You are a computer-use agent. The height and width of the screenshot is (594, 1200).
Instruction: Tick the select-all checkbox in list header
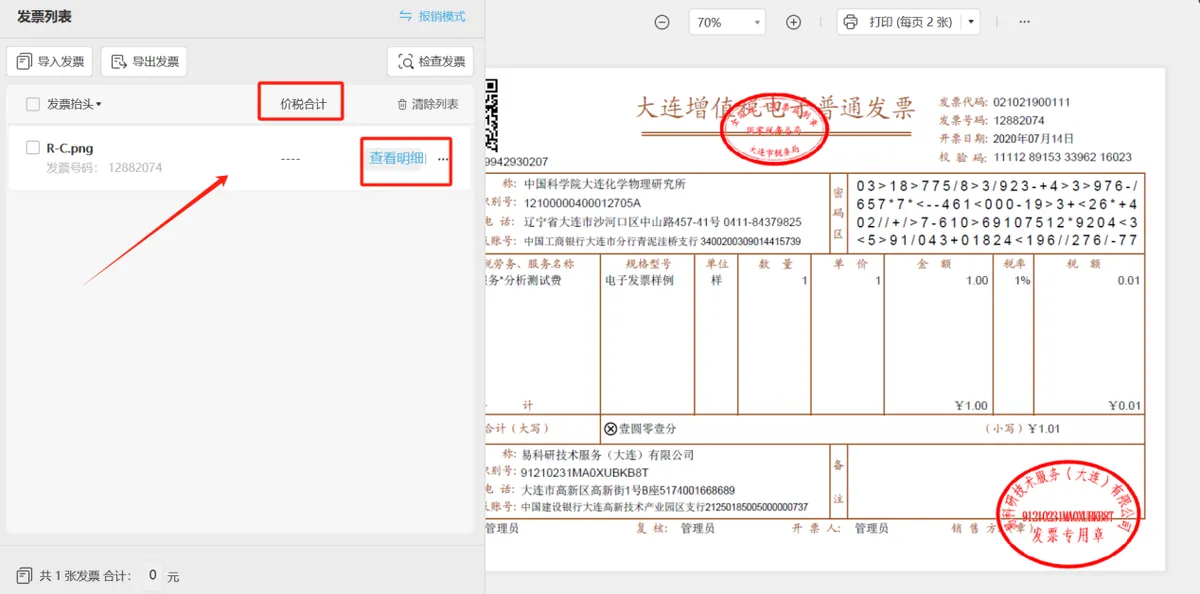33,104
